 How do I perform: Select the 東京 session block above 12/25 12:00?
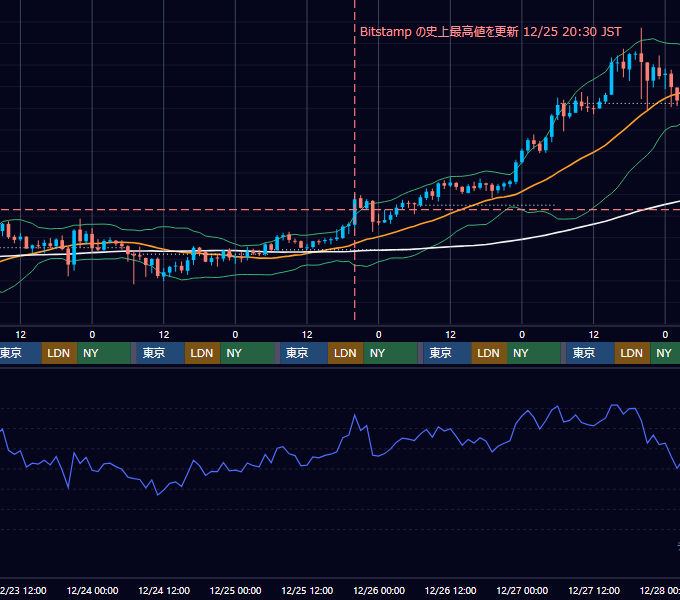tap(304, 353)
